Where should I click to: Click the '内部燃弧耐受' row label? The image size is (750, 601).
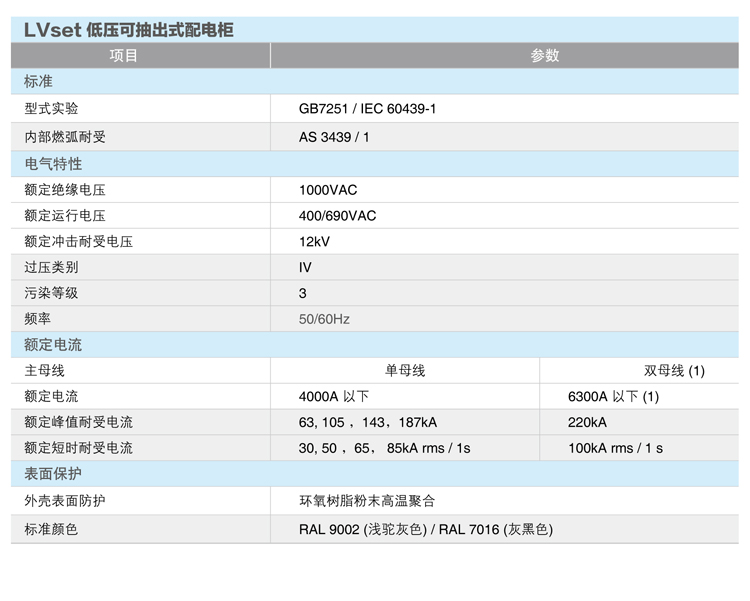[65, 137]
